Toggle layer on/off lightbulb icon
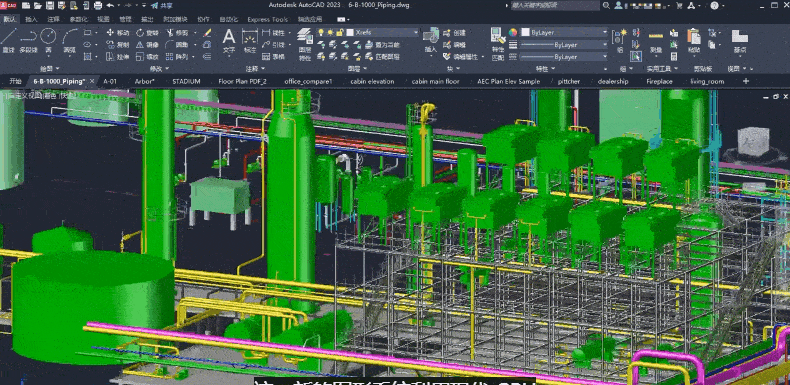Viewport: 790px width, 385px height. pyautogui.click(x=320, y=32)
